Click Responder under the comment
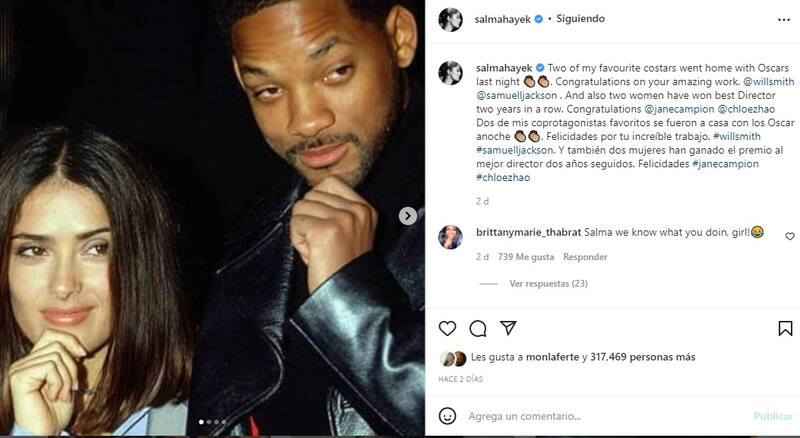800x438 pixels. click(585, 257)
